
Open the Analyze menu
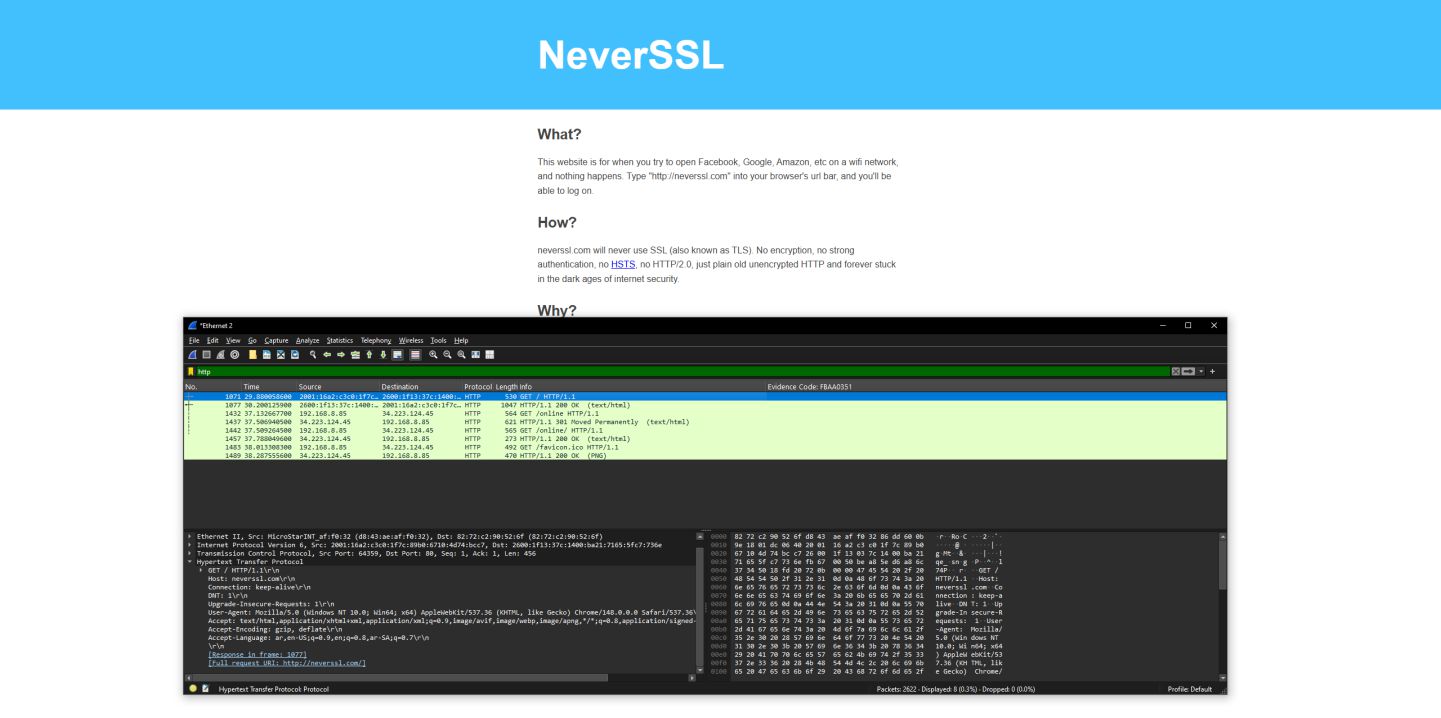point(308,341)
